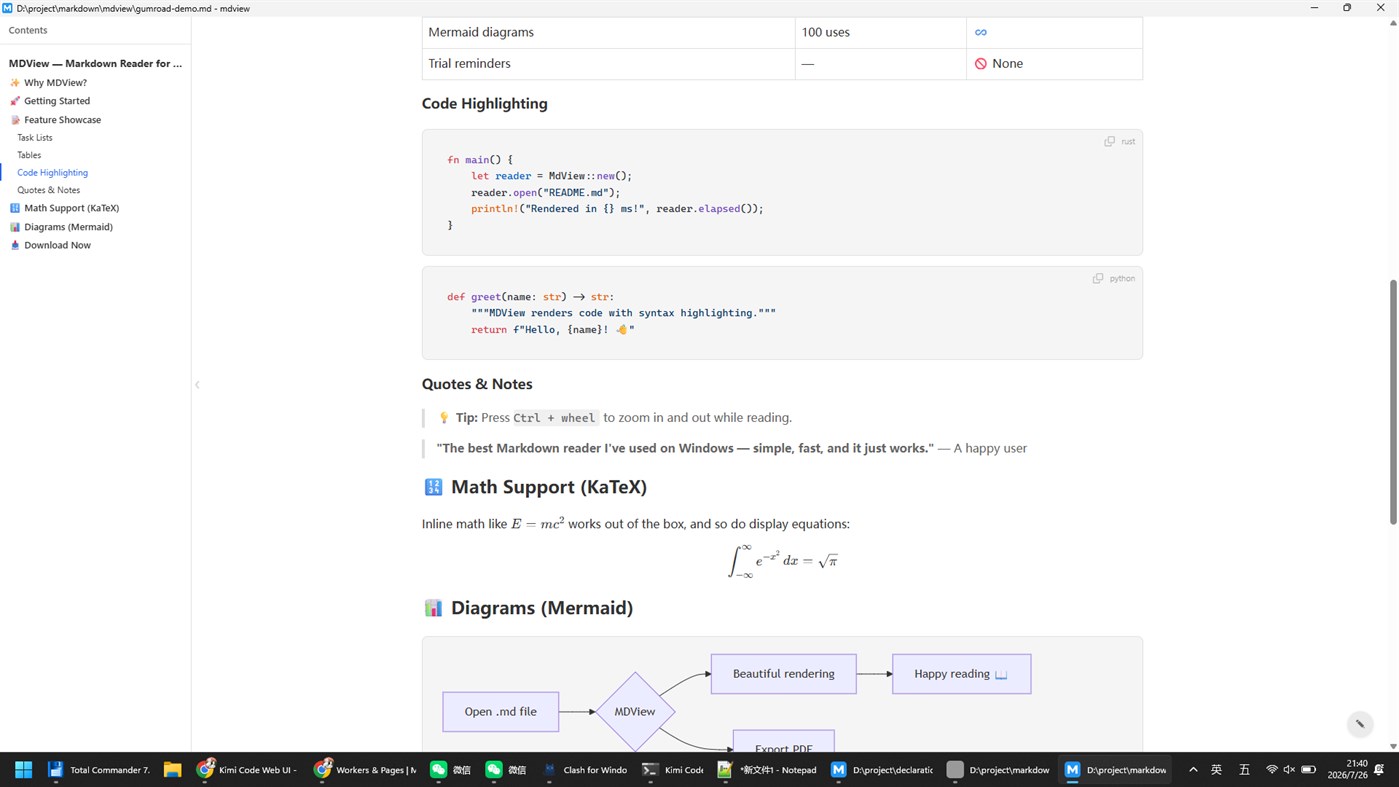Click the Contents panel header
The width and height of the screenshot is (1399, 787).
pos(28,30)
